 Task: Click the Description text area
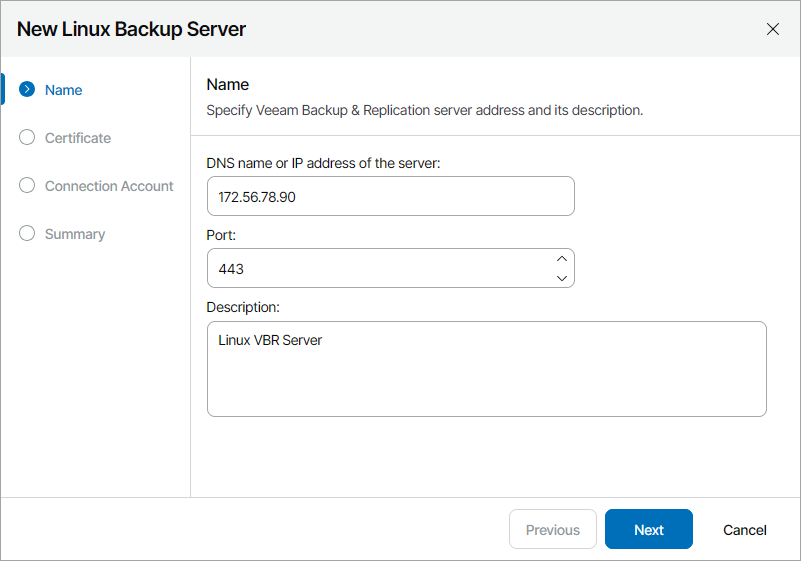pyautogui.click(x=486, y=369)
